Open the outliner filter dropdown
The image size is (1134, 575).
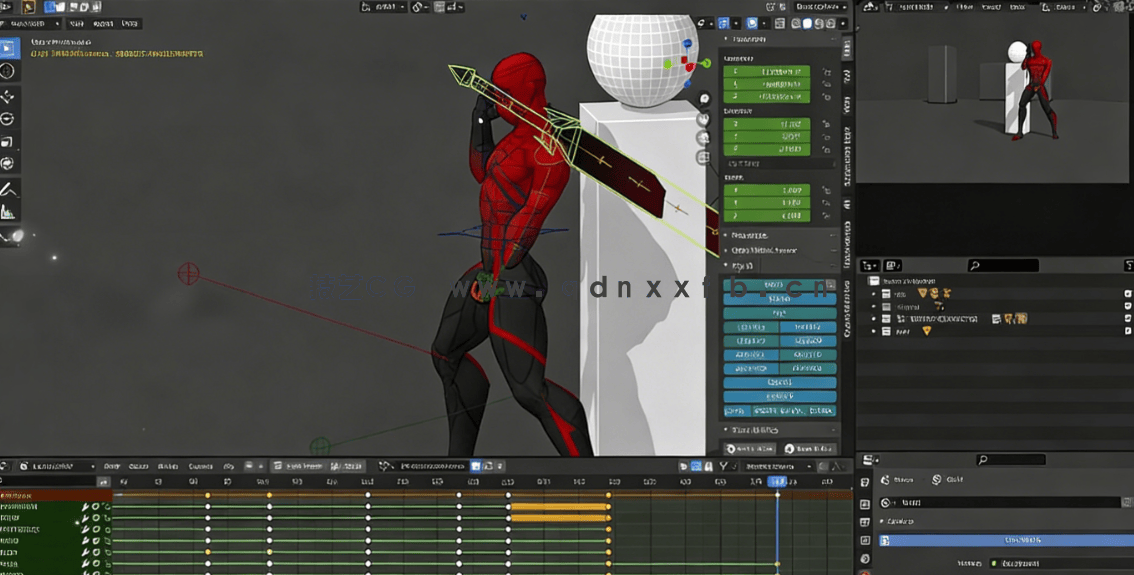coord(1129,265)
